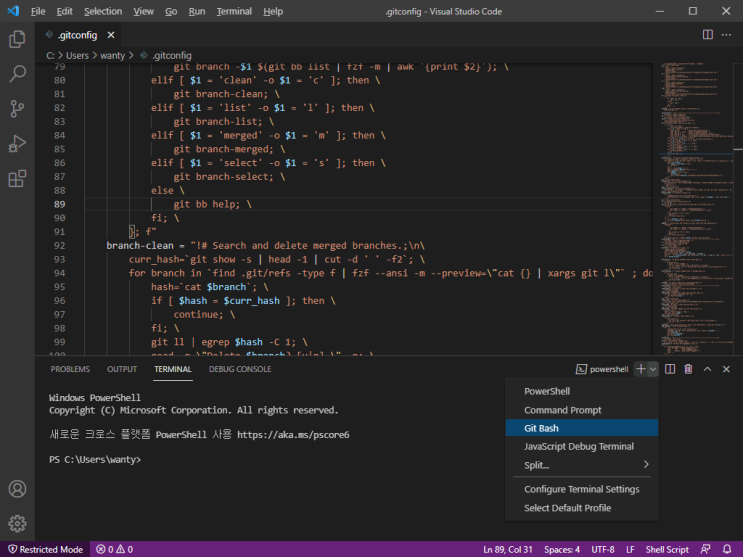
Task: Click the editor vertical scrollbar
Action: pyautogui.click(x=738, y=208)
